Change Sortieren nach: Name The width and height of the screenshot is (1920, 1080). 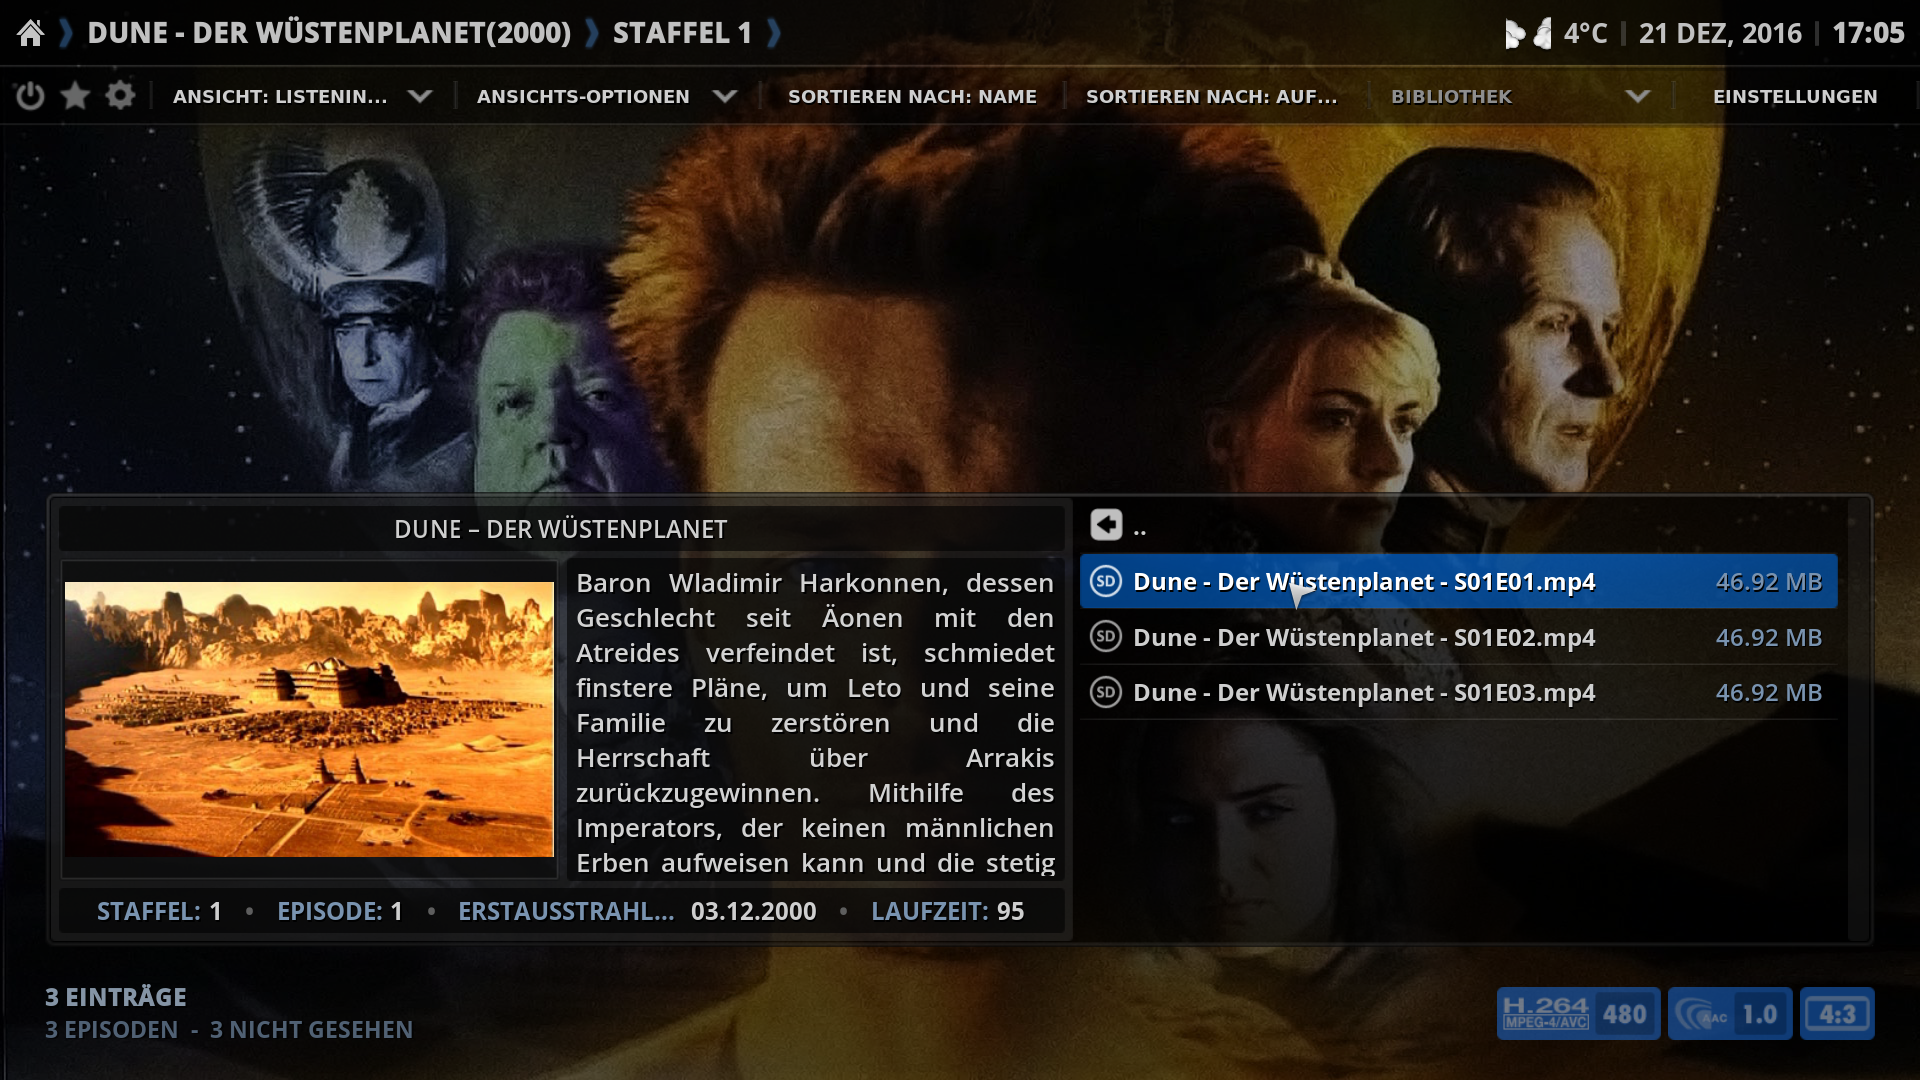click(912, 96)
